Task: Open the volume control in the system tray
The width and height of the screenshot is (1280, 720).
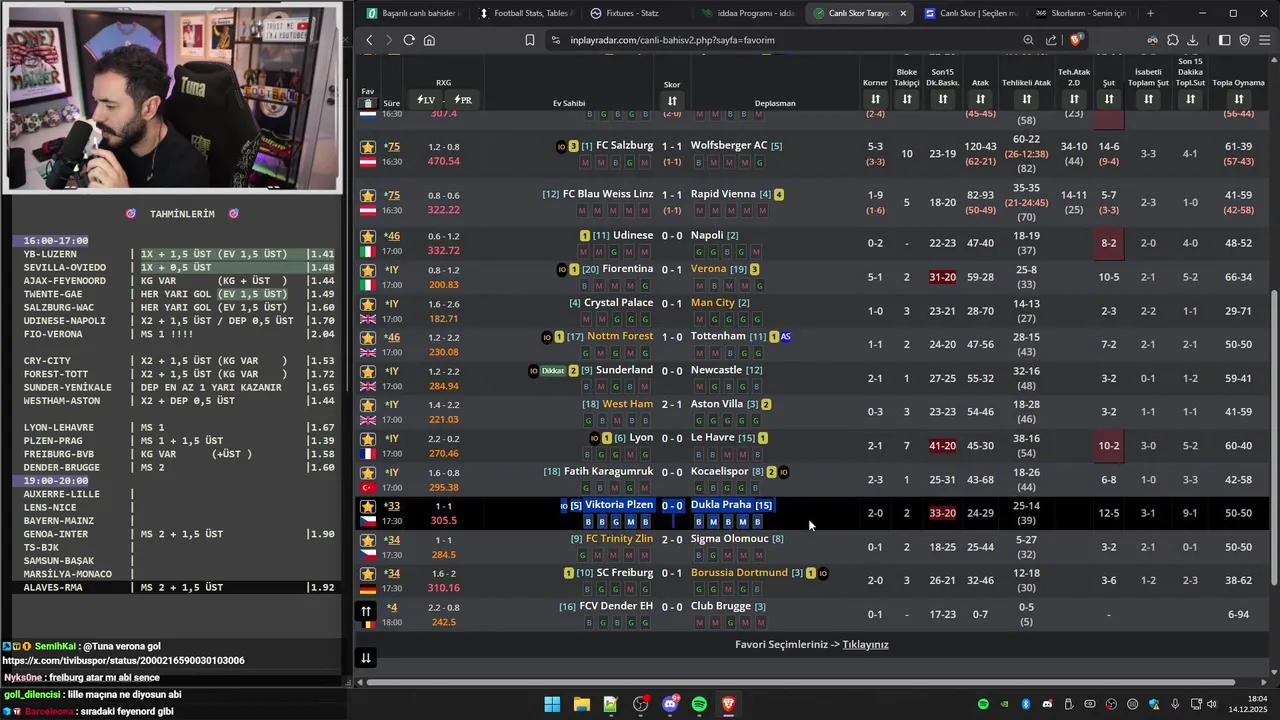Action: click(1212, 704)
